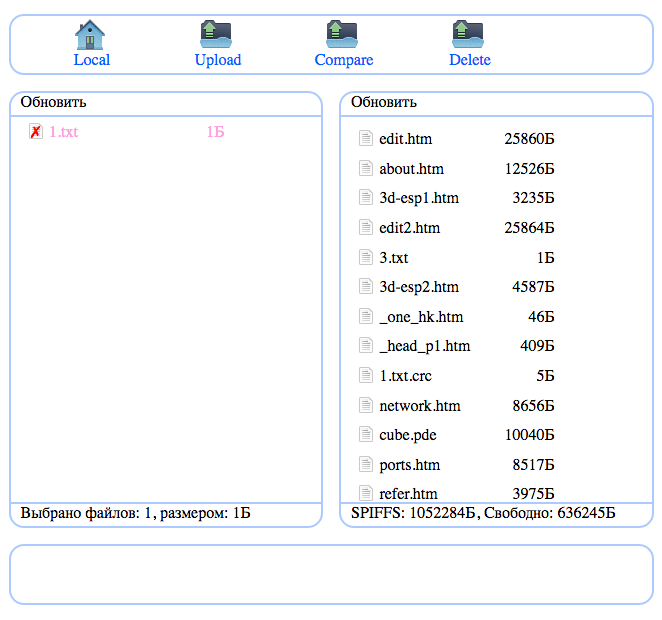Select edit2.htm in the file list
The width and height of the screenshot is (662, 620).
(410, 228)
